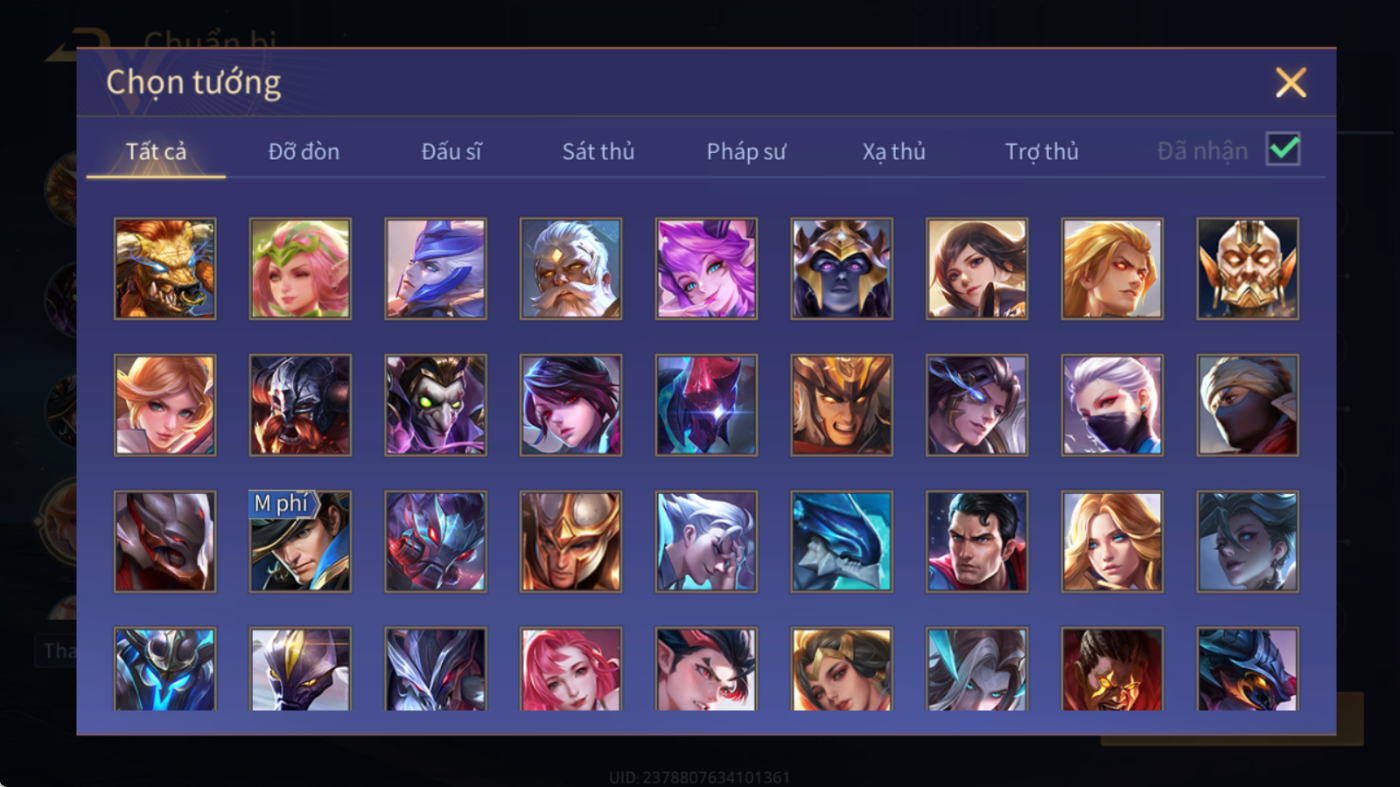The width and height of the screenshot is (1400, 787).
Task: Pick the blonde woman with blue eyes
Action: click(1112, 541)
